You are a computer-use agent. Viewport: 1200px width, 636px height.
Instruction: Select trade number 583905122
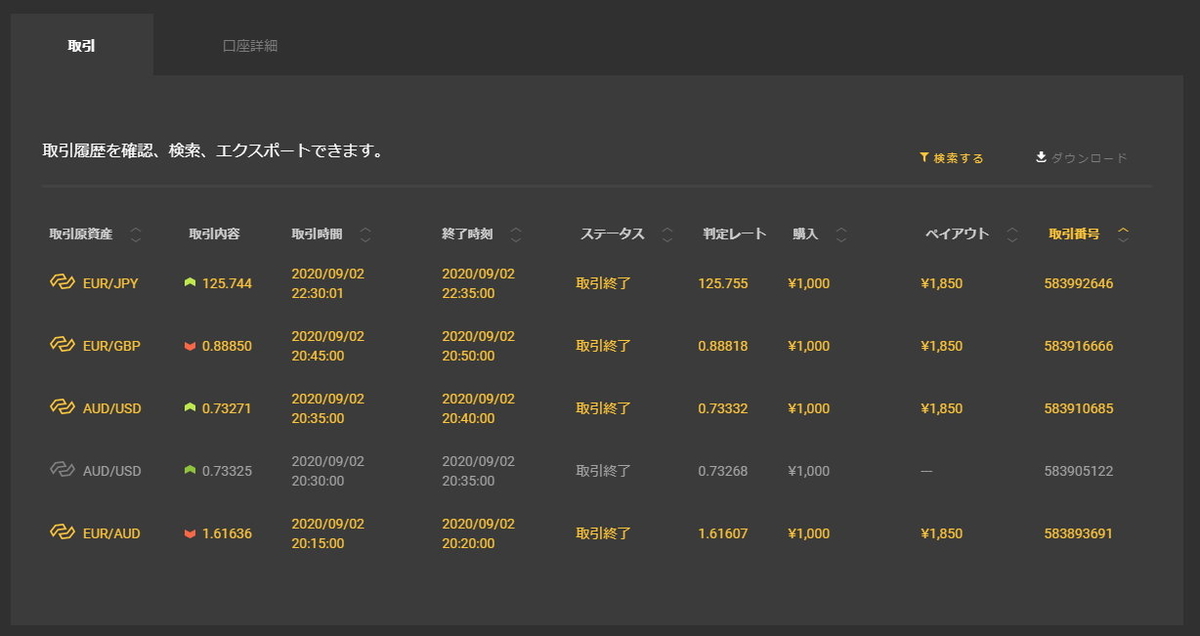pos(1078,471)
